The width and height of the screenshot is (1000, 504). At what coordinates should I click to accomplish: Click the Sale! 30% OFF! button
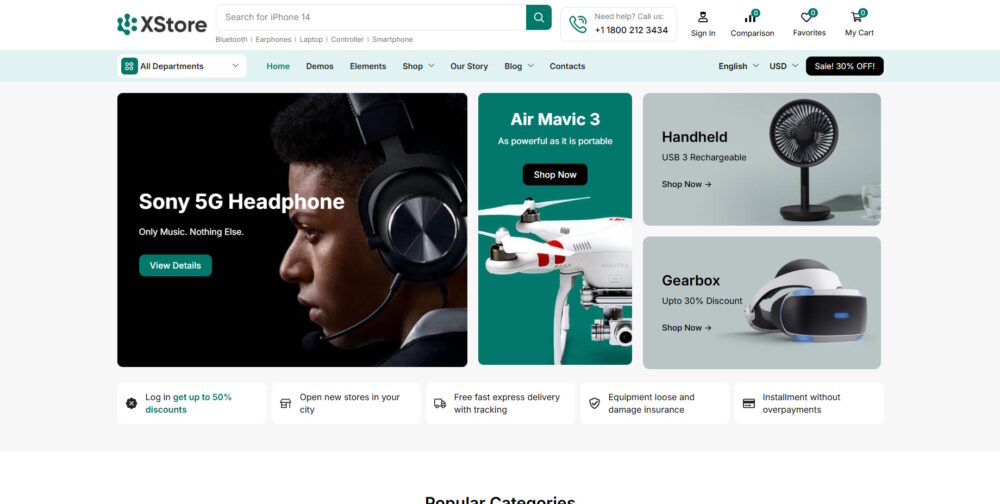tap(844, 66)
